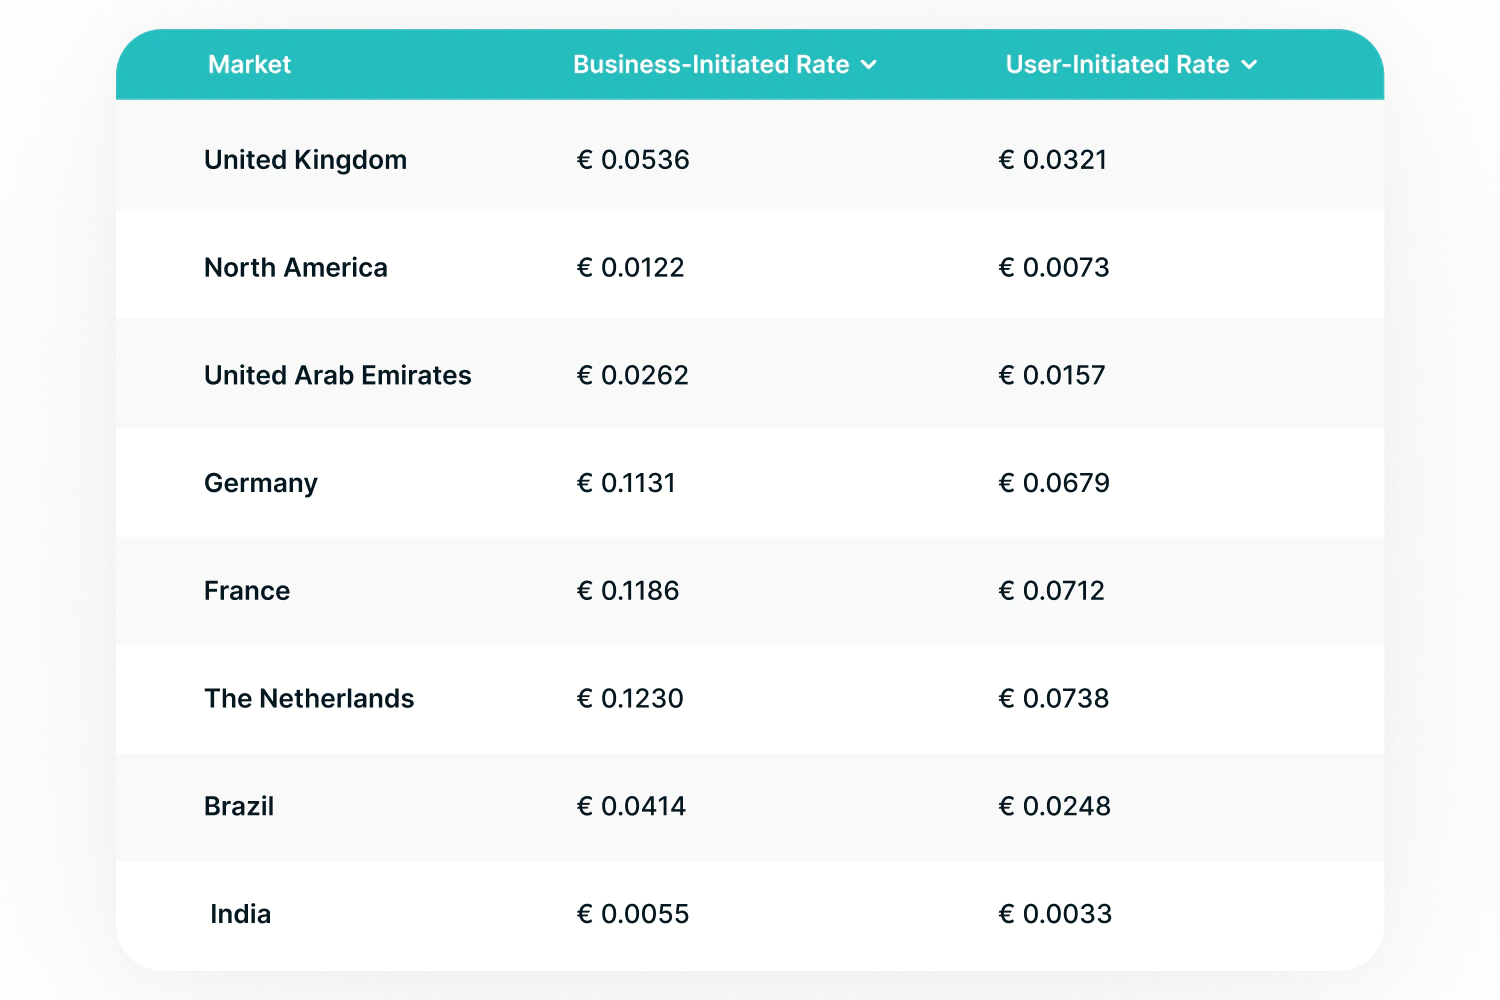Select The Netherlands row
Viewport: 1500px width, 1000px height.
(309, 698)
